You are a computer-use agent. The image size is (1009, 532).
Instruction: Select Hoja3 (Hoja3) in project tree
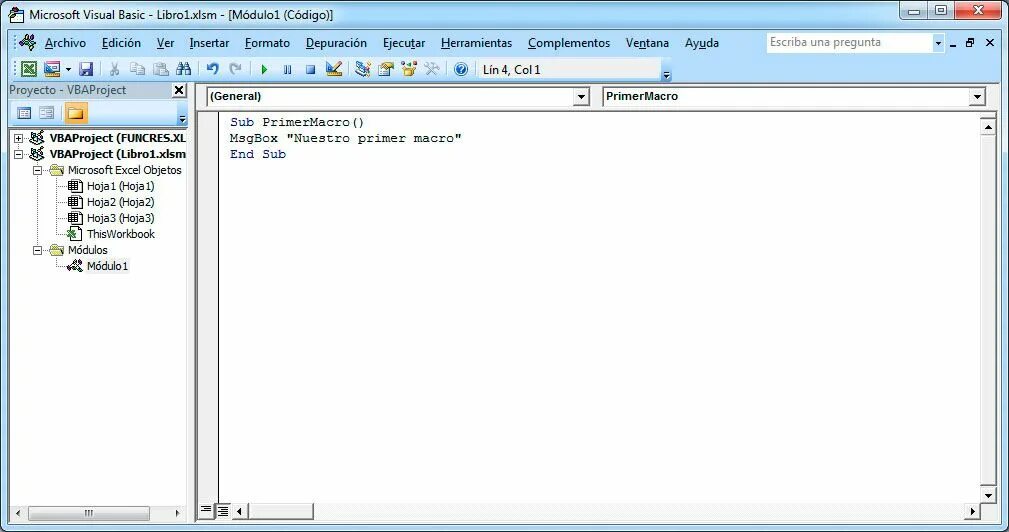point(120,218)
